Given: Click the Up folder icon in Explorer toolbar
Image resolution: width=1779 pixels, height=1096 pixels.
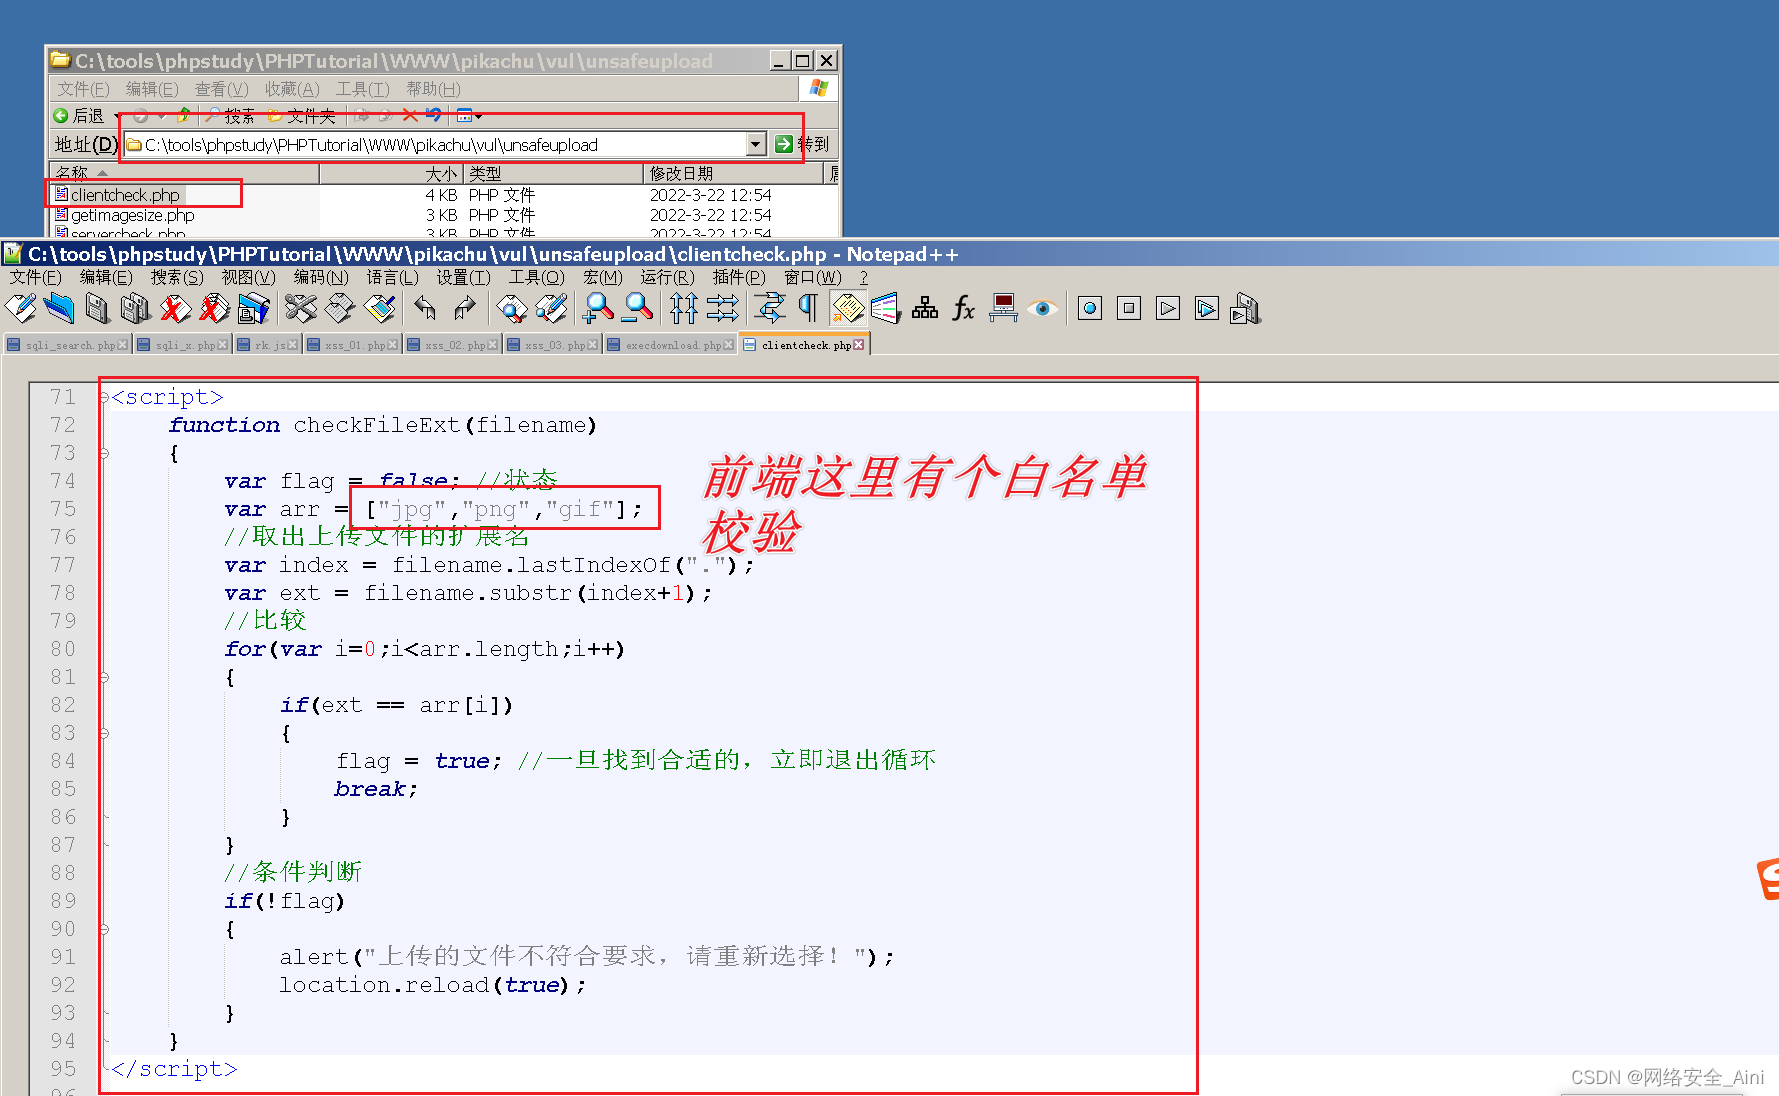Looking at the screenshot, I should coord(183,116).
